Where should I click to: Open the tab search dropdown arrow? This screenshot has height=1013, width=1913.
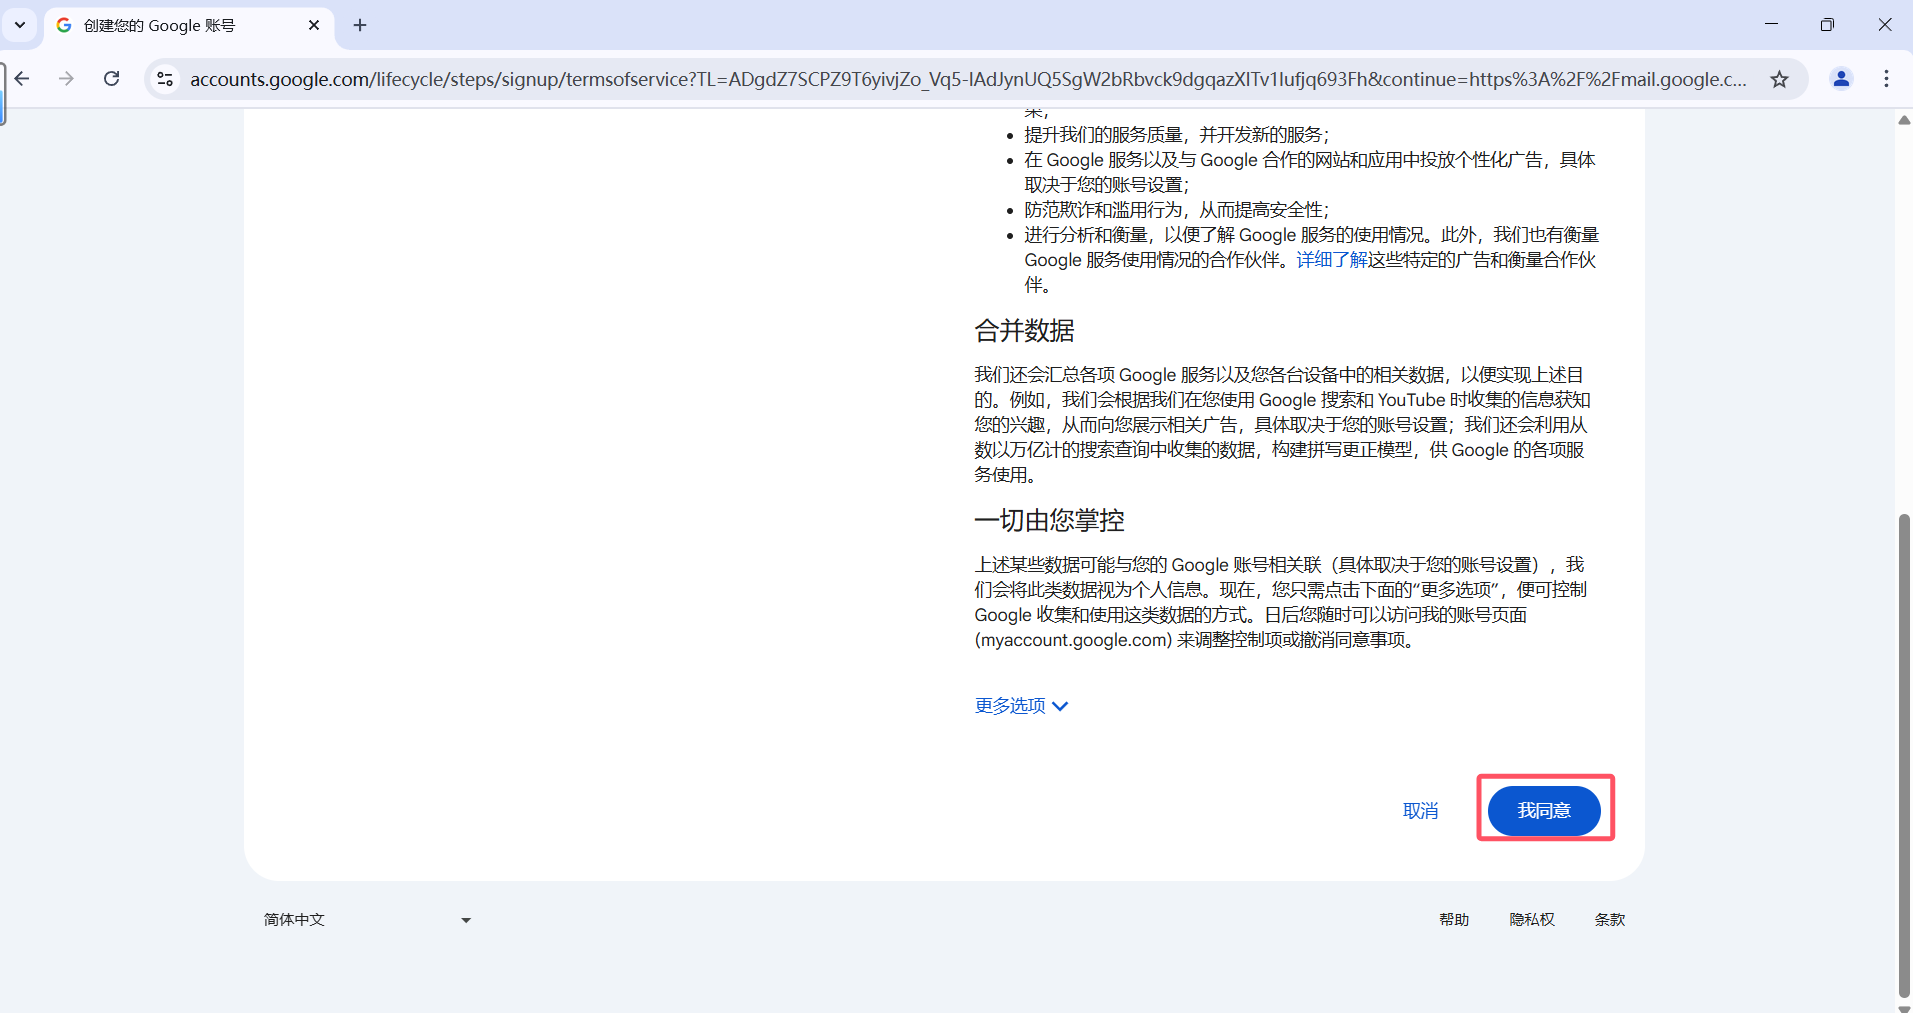pyautogui.click(x=20, y=25)
